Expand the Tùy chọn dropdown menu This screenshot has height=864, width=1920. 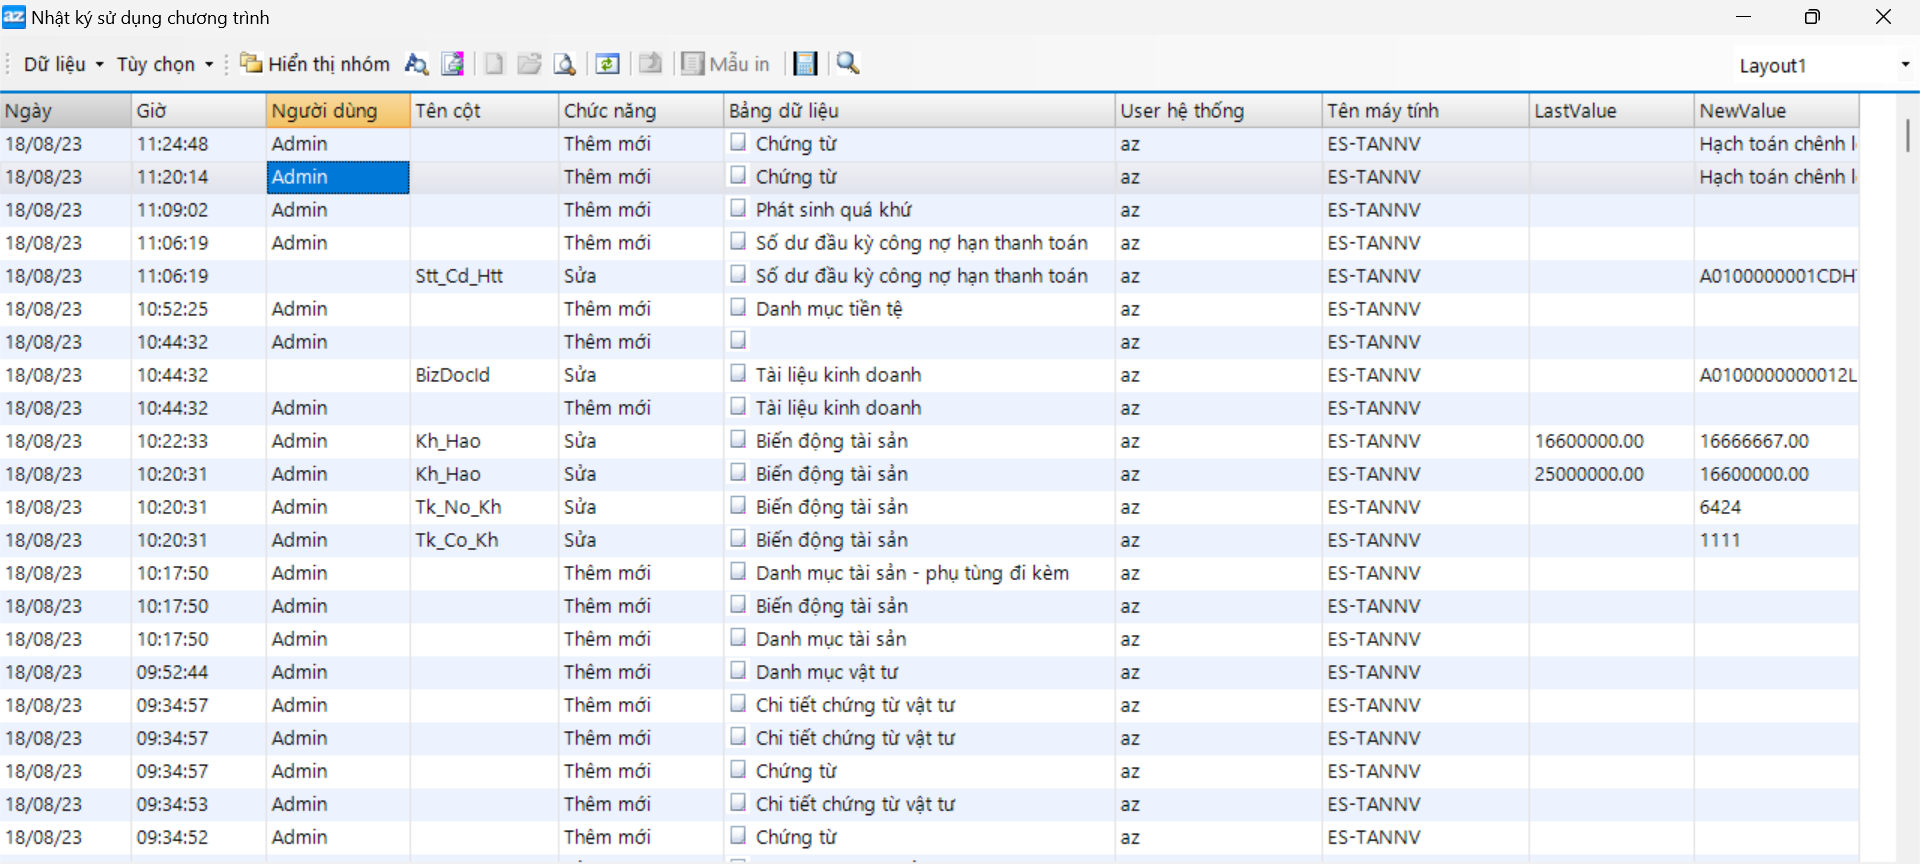coord(165,64)
